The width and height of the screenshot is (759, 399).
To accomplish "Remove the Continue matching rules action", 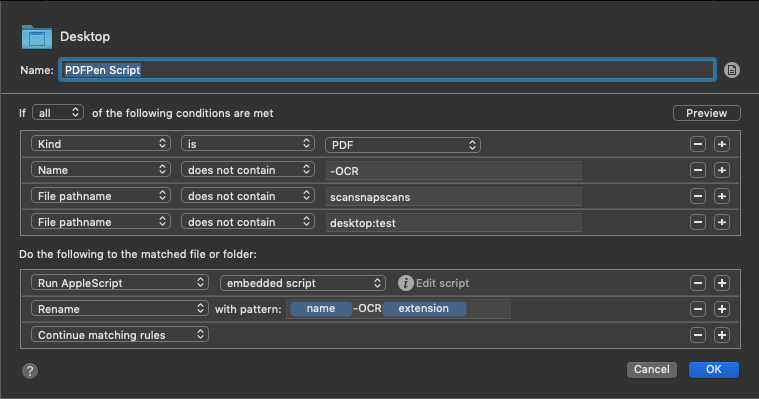I will tap(698, 335).
